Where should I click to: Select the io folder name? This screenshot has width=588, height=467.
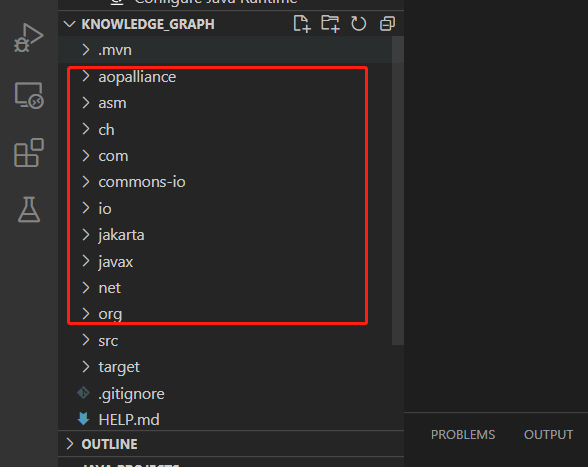point(105,209)
